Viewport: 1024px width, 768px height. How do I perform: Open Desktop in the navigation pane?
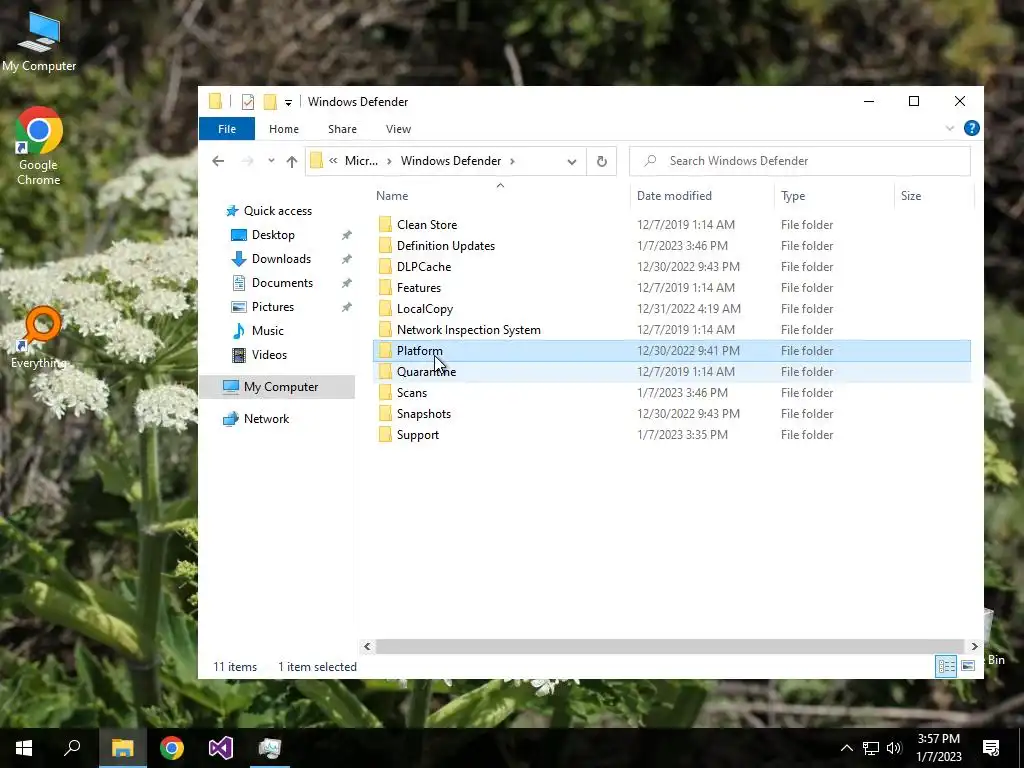(x=273, y=234)
